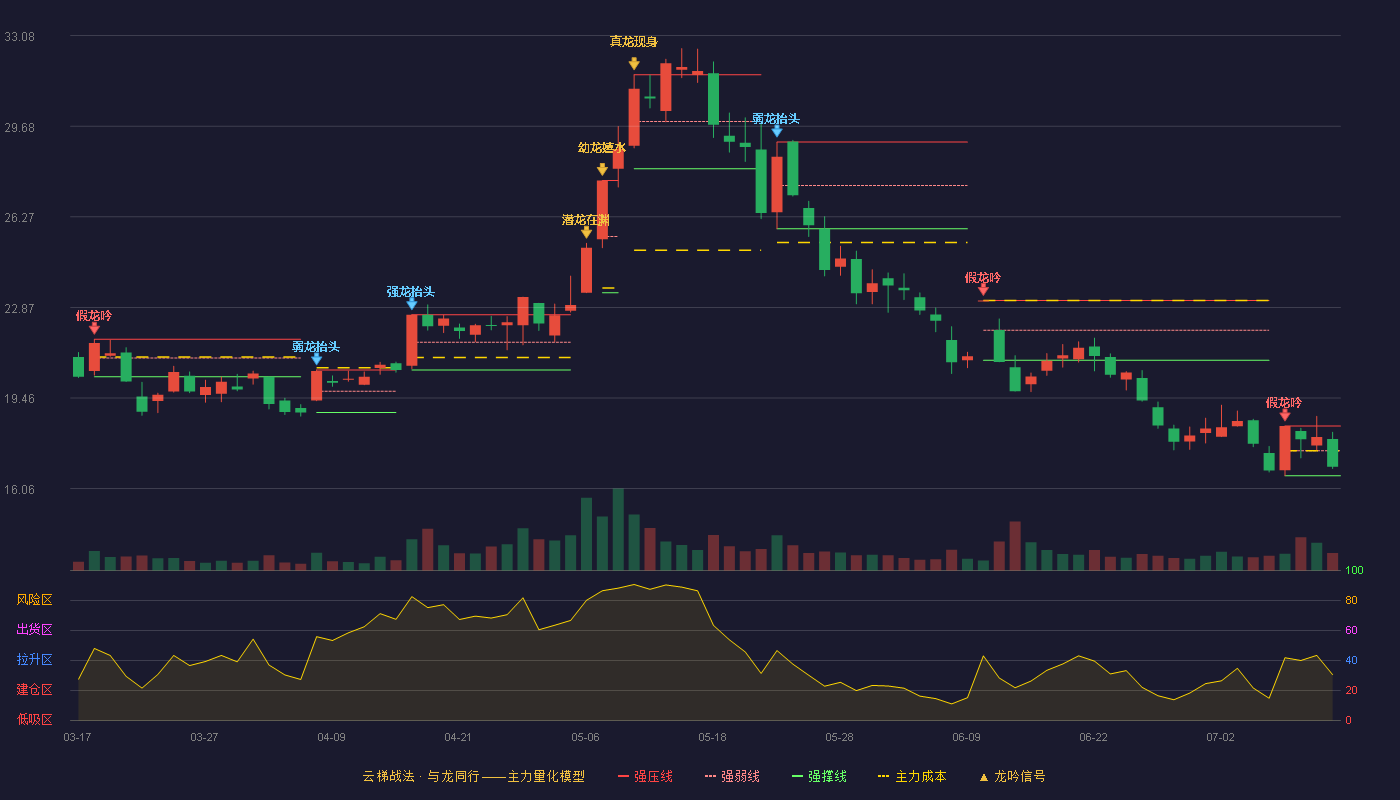Toggle the 强弱线 legend series

tap(732, 776)
